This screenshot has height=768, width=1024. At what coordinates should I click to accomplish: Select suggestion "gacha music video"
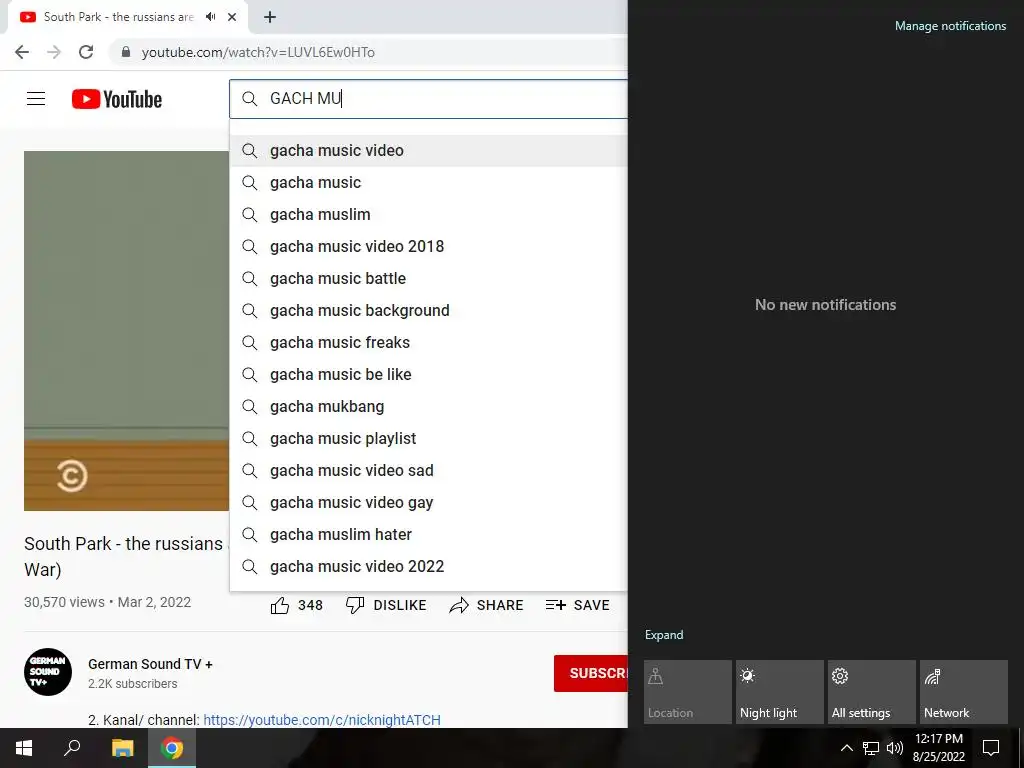pos(428,150)
